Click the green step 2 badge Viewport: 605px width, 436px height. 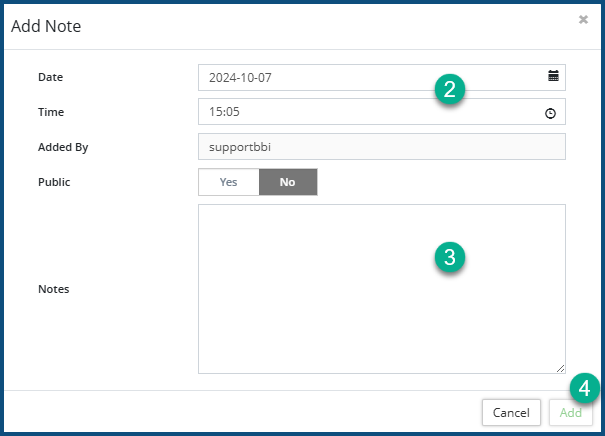click(x=450, y=89)
